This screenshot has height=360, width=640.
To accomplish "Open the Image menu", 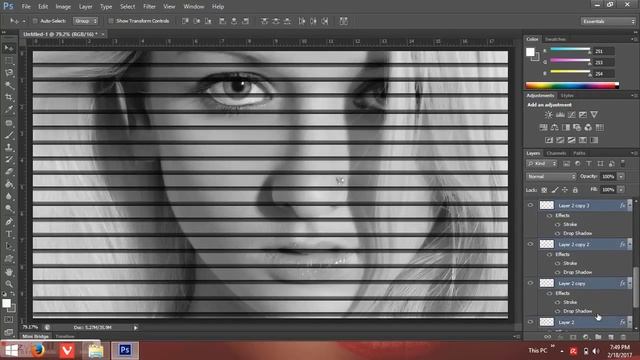I will pos(63,7).
